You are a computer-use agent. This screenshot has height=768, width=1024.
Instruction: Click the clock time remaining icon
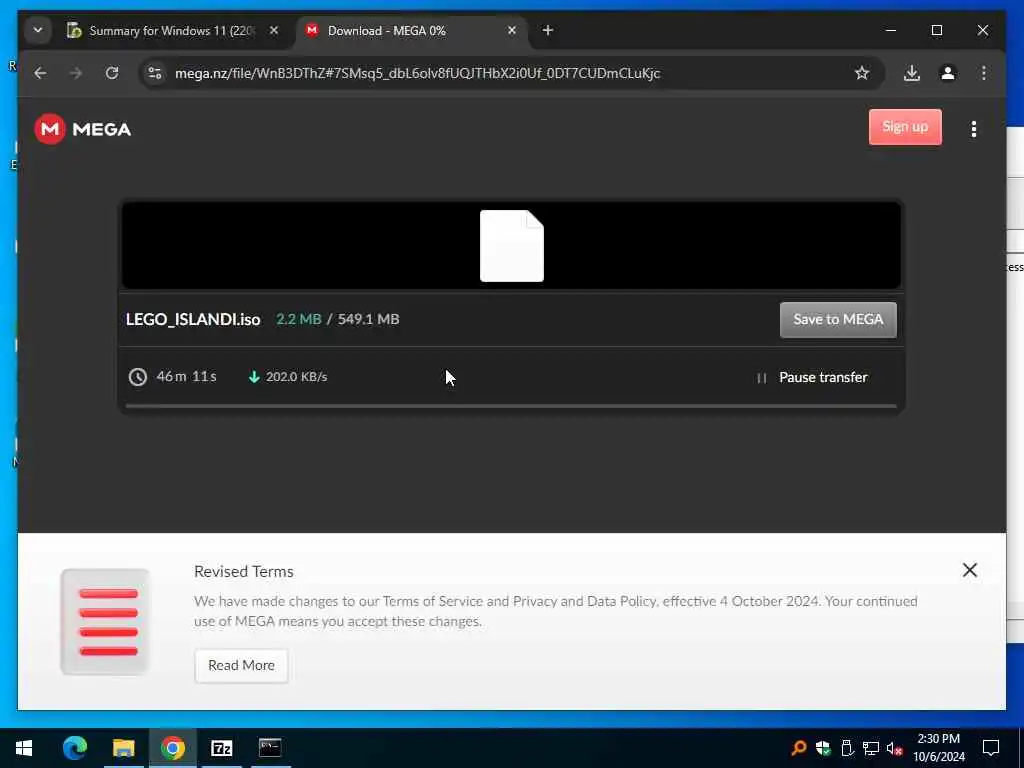coord(138,377)
